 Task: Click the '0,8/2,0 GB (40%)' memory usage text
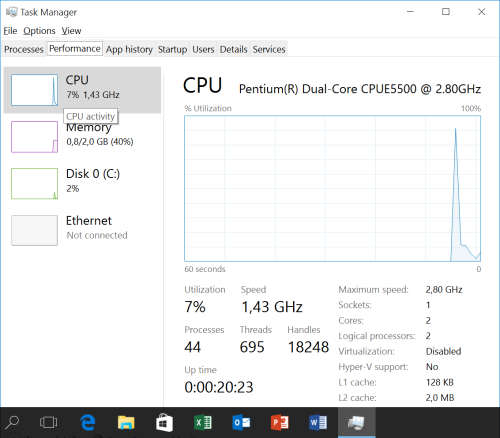point(100,142)
